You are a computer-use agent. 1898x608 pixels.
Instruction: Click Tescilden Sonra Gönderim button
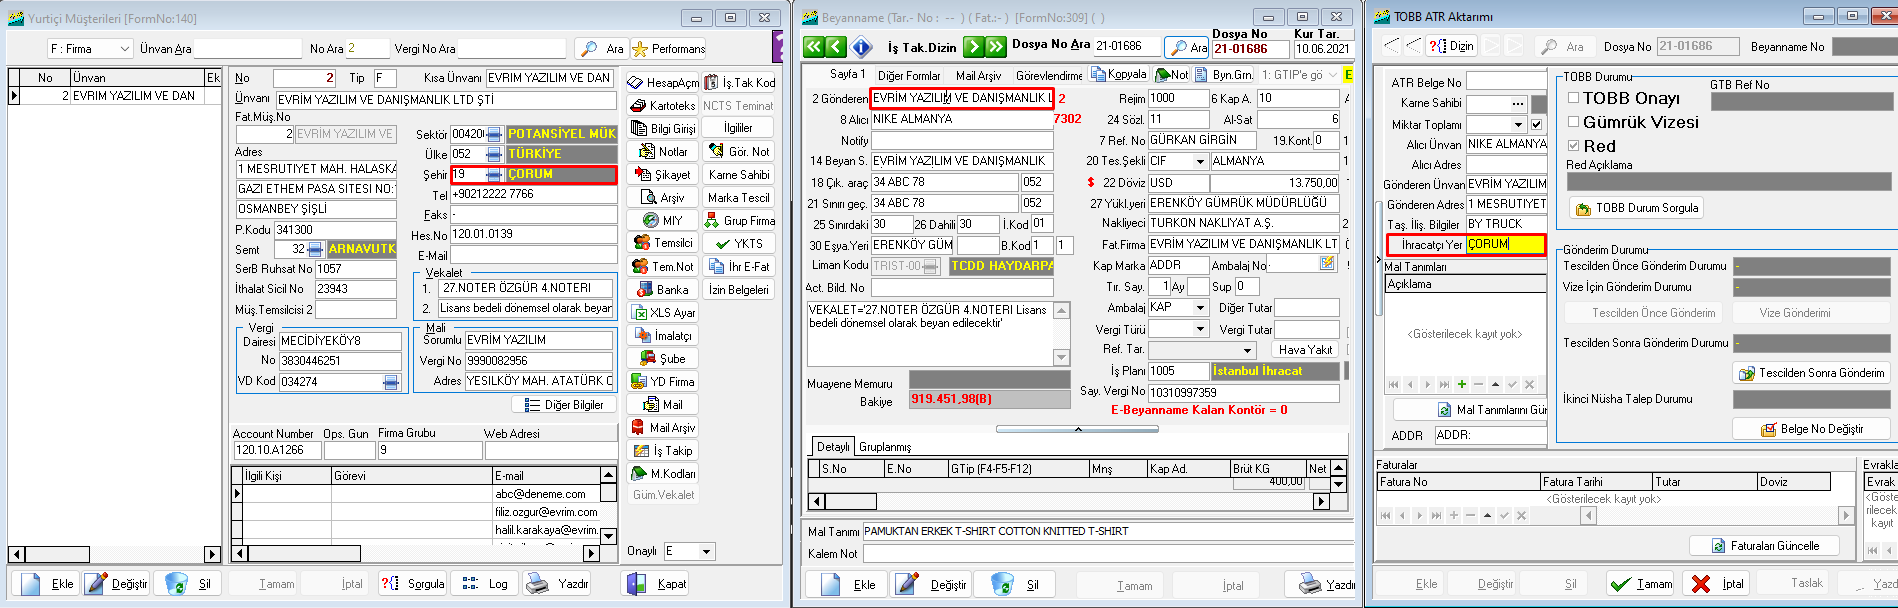pos(1811,373)
